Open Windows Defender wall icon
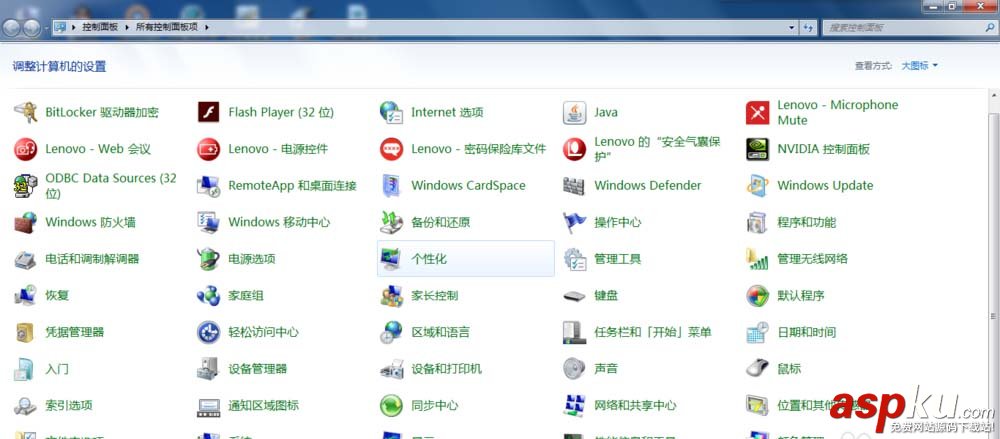The image size is (1000, 439). [575, 186]
